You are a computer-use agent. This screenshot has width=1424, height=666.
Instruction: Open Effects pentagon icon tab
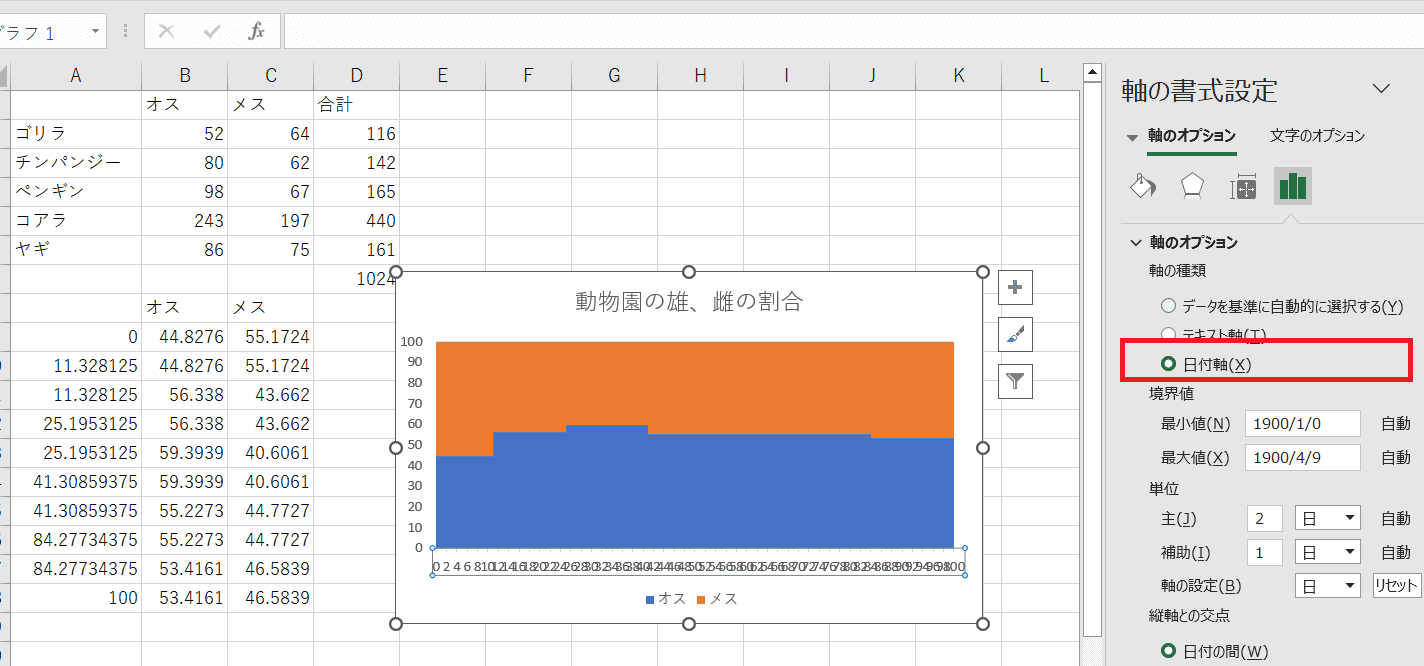coord(1192,186)
